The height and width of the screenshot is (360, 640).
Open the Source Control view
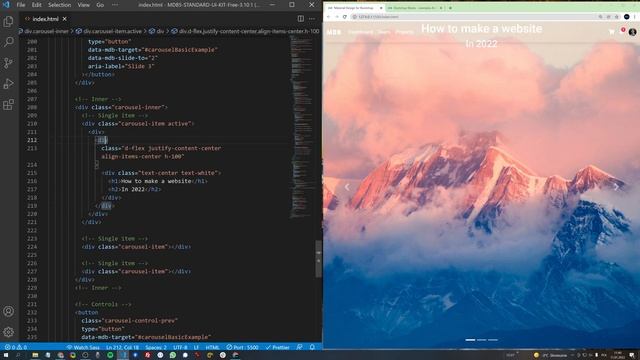pyautogui.click(x=8, y=63)
